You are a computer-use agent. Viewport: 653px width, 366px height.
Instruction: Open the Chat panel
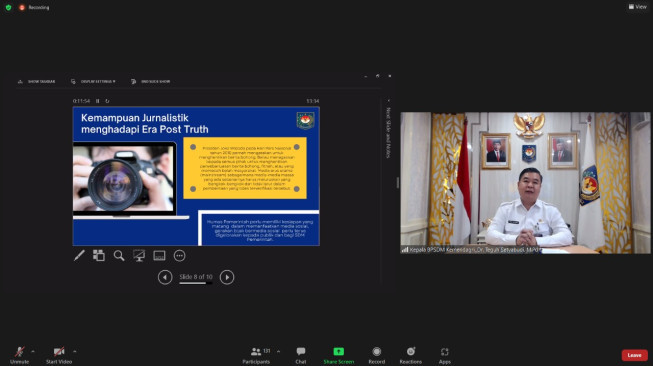(x=301, y=355)
